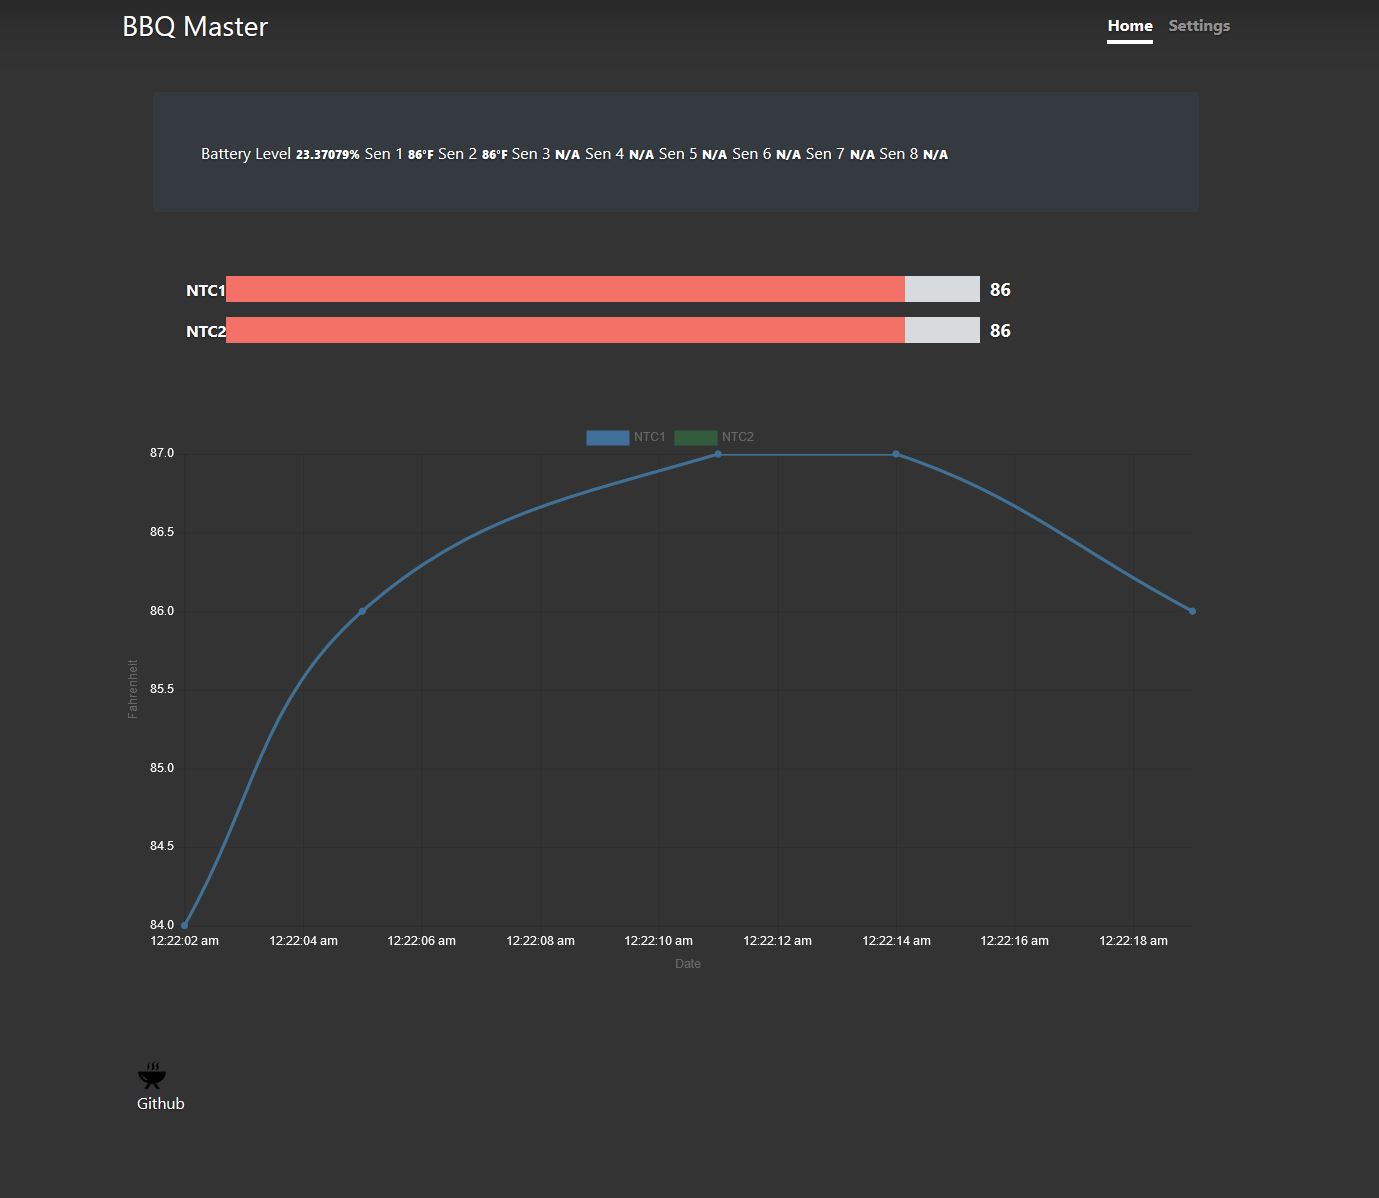
Task: Click the Battery Level 23.37079% reading
Action: (x=280, y=154)
